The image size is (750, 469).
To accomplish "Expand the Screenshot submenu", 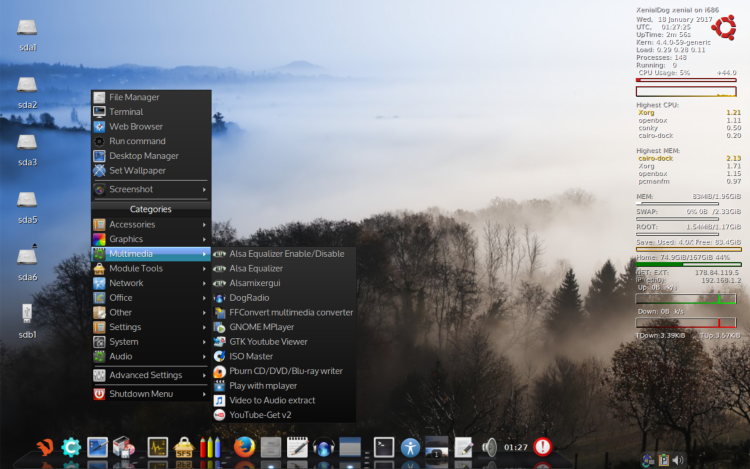I will click(151, 189).
